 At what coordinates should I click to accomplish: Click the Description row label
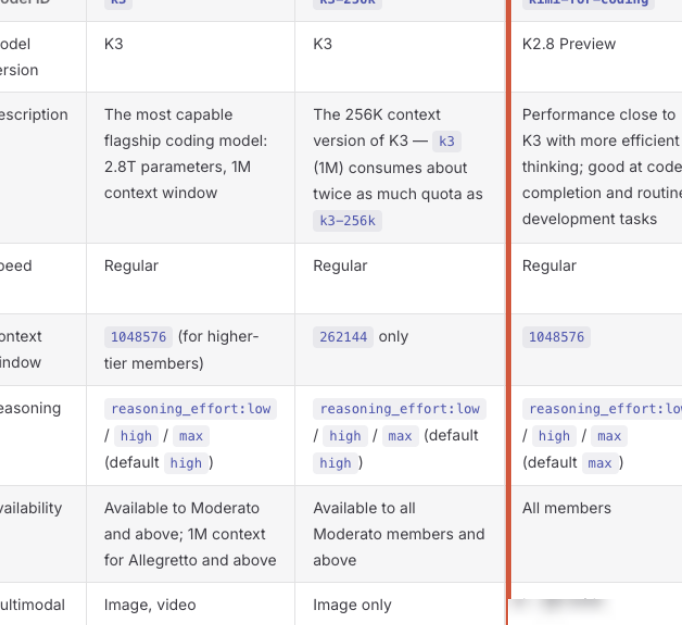34,115
